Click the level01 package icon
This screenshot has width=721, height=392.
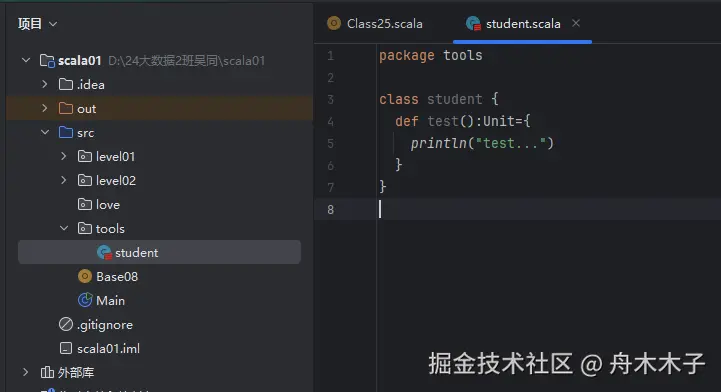85,156
